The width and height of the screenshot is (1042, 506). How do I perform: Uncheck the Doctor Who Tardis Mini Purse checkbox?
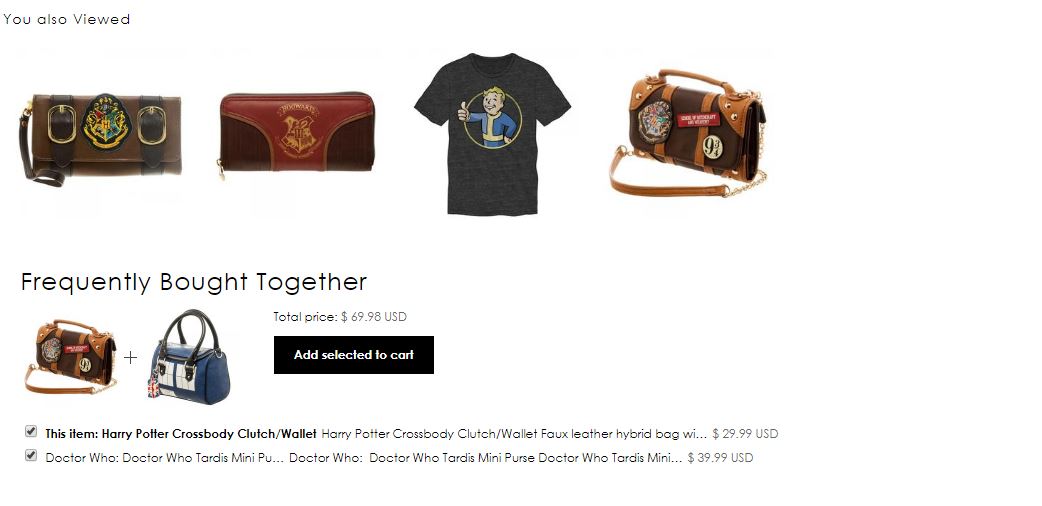coord(31,455)
